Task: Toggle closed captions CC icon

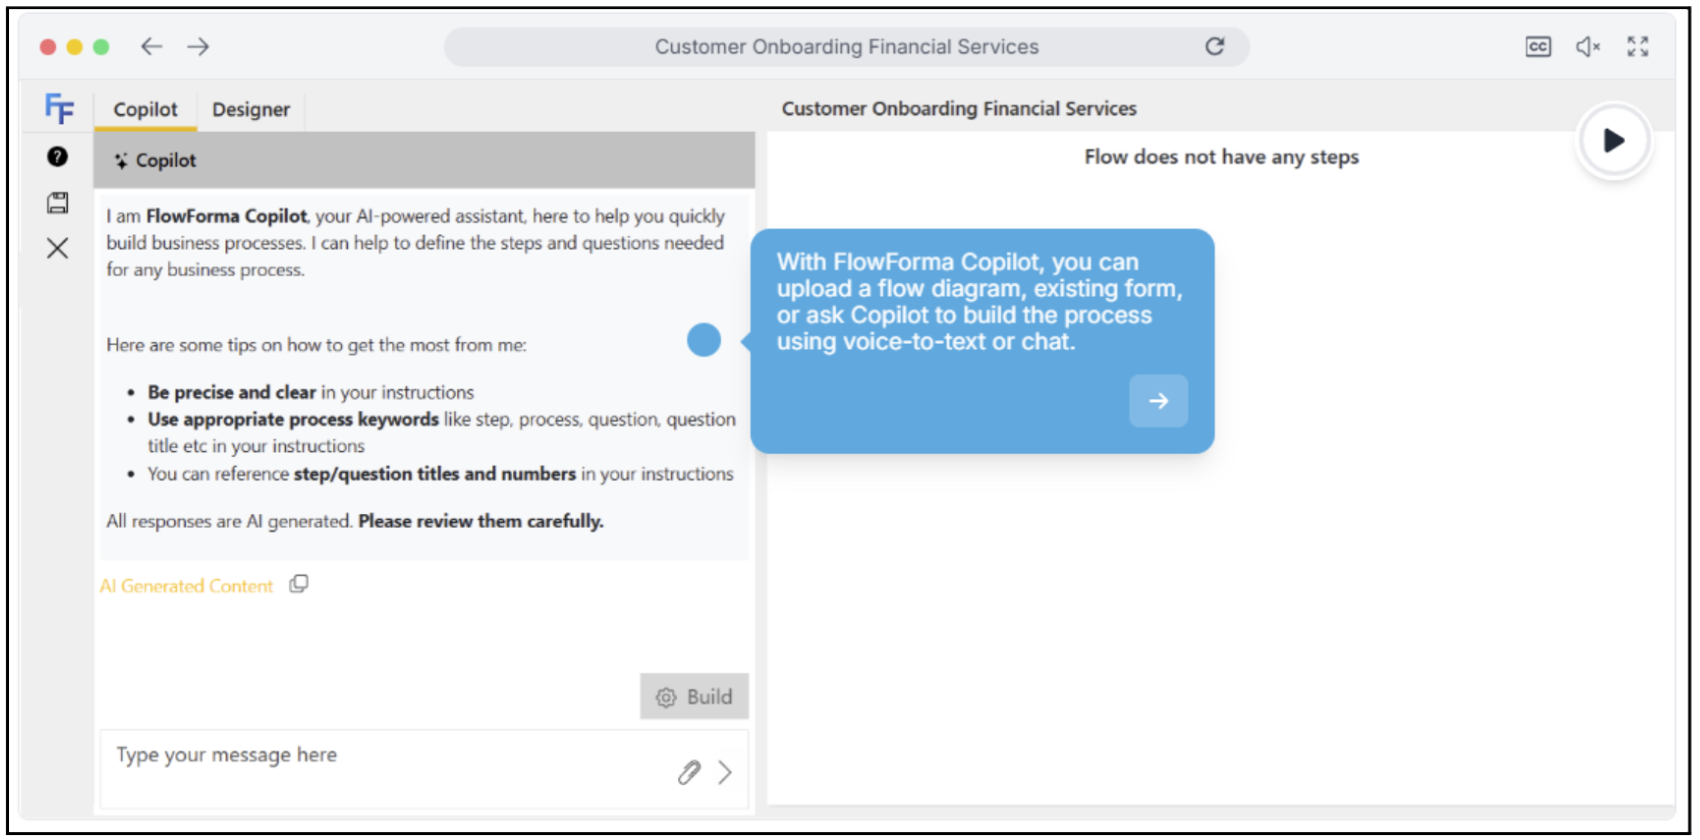Action: 1538,46
